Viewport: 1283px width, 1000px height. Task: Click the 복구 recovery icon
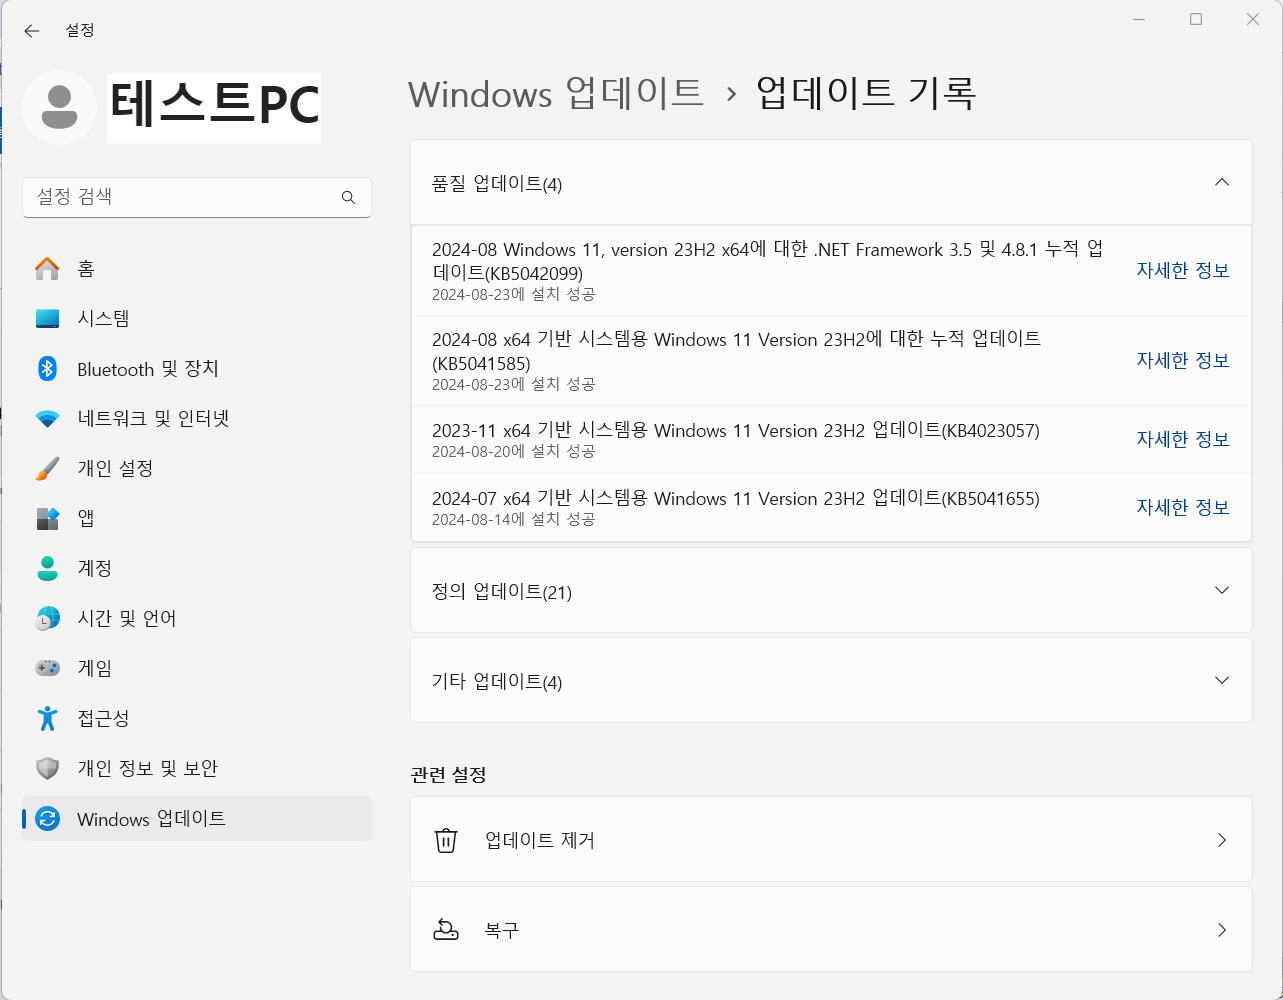coord(446,929)
